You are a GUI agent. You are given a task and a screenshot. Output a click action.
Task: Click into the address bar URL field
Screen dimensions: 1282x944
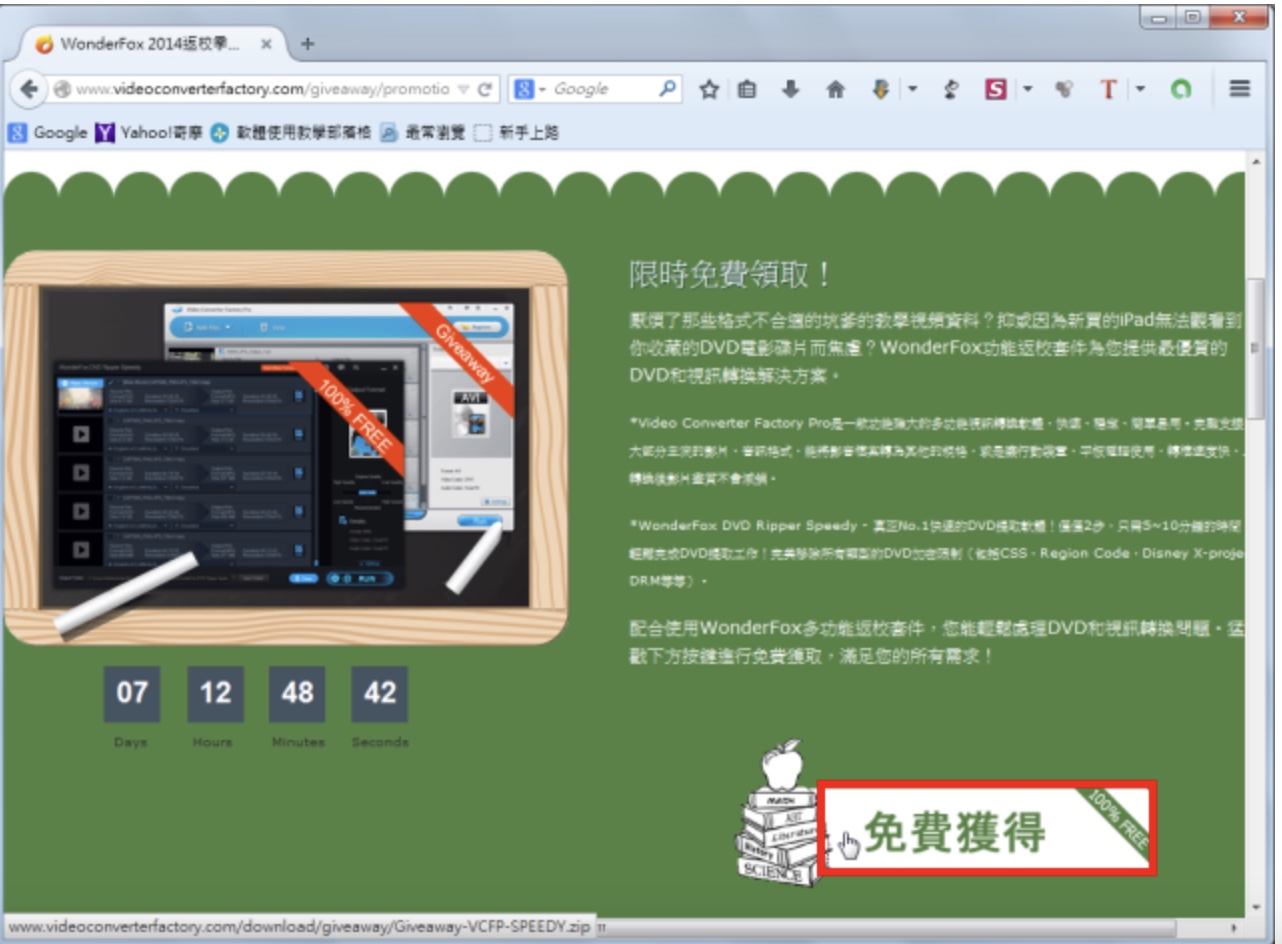[x=262, y=90]
